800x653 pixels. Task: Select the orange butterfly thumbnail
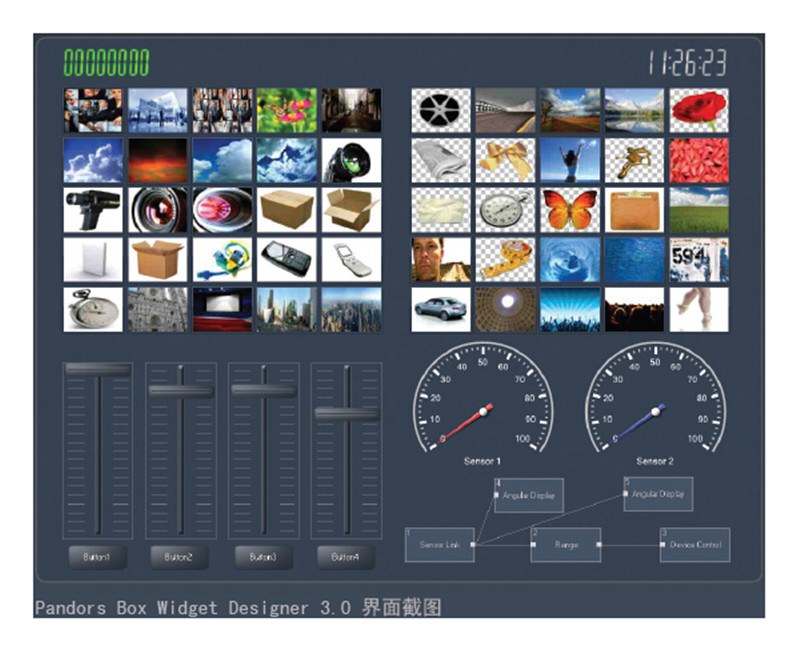pyautogui.click(x=570, y=210)
